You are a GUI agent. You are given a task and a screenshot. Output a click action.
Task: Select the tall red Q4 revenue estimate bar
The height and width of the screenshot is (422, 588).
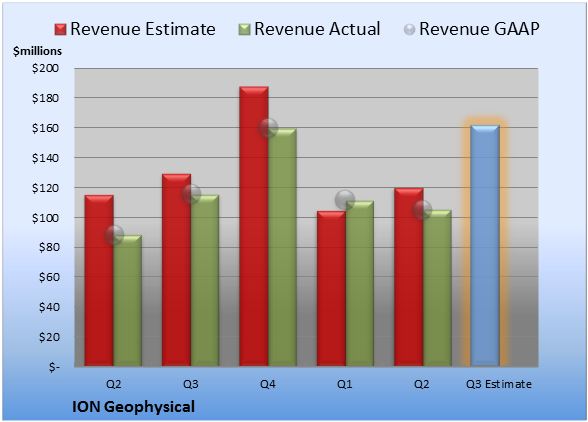tap(254, 226)
